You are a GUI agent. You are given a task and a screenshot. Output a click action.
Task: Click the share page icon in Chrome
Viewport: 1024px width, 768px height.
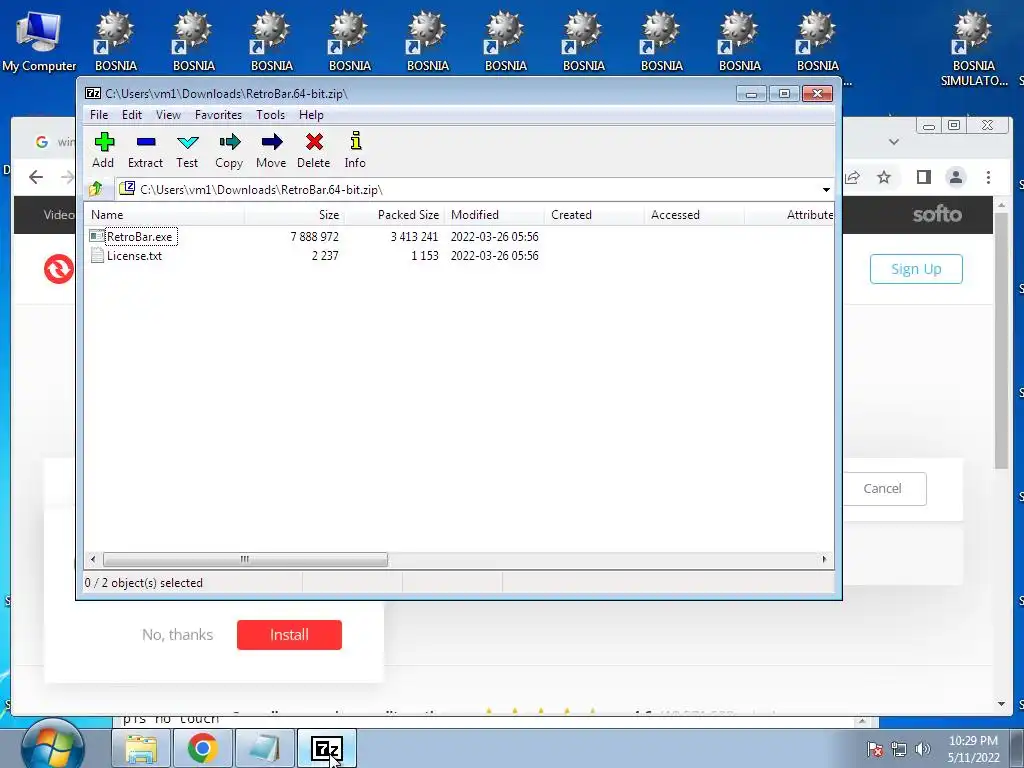click(852, 177)
